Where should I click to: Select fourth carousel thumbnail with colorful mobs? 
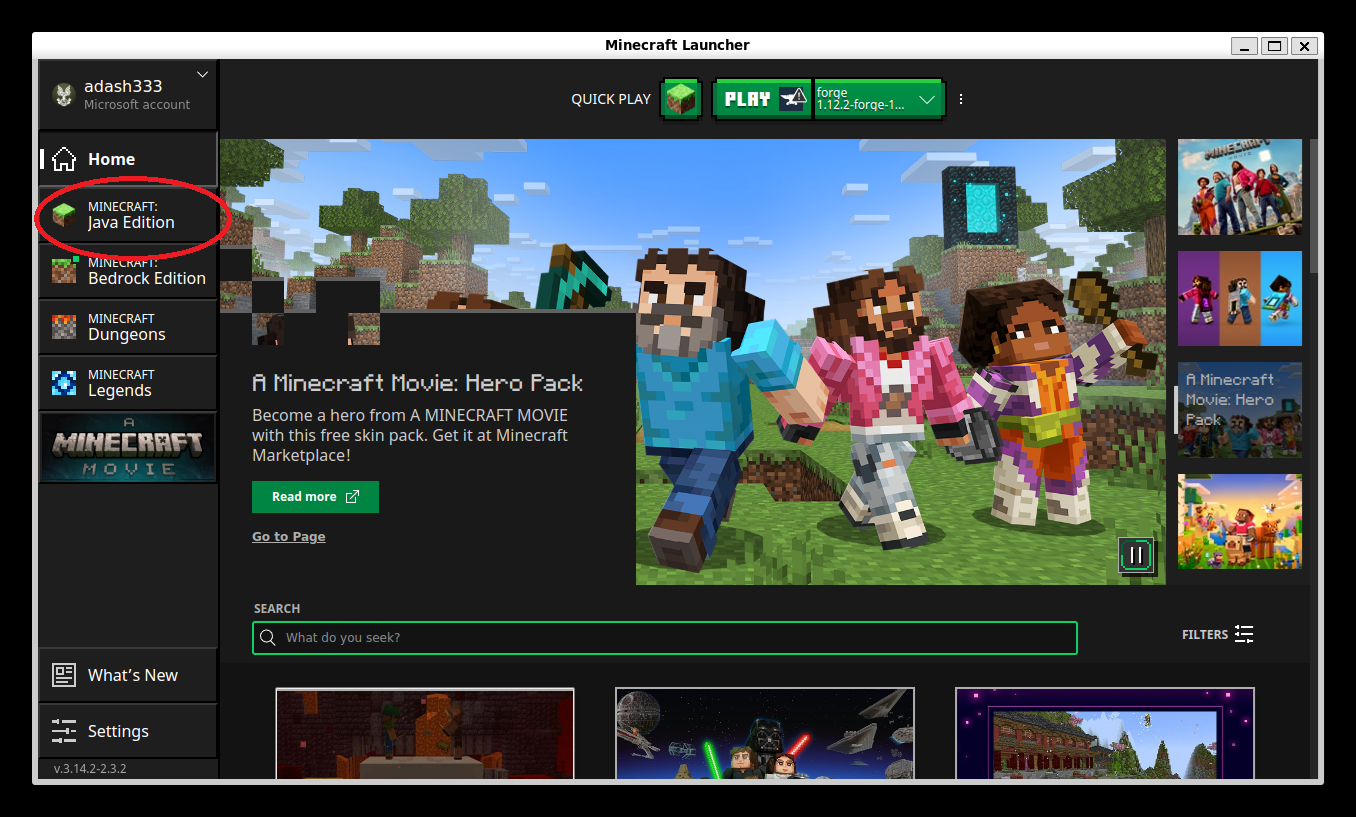coord(1239,522)
